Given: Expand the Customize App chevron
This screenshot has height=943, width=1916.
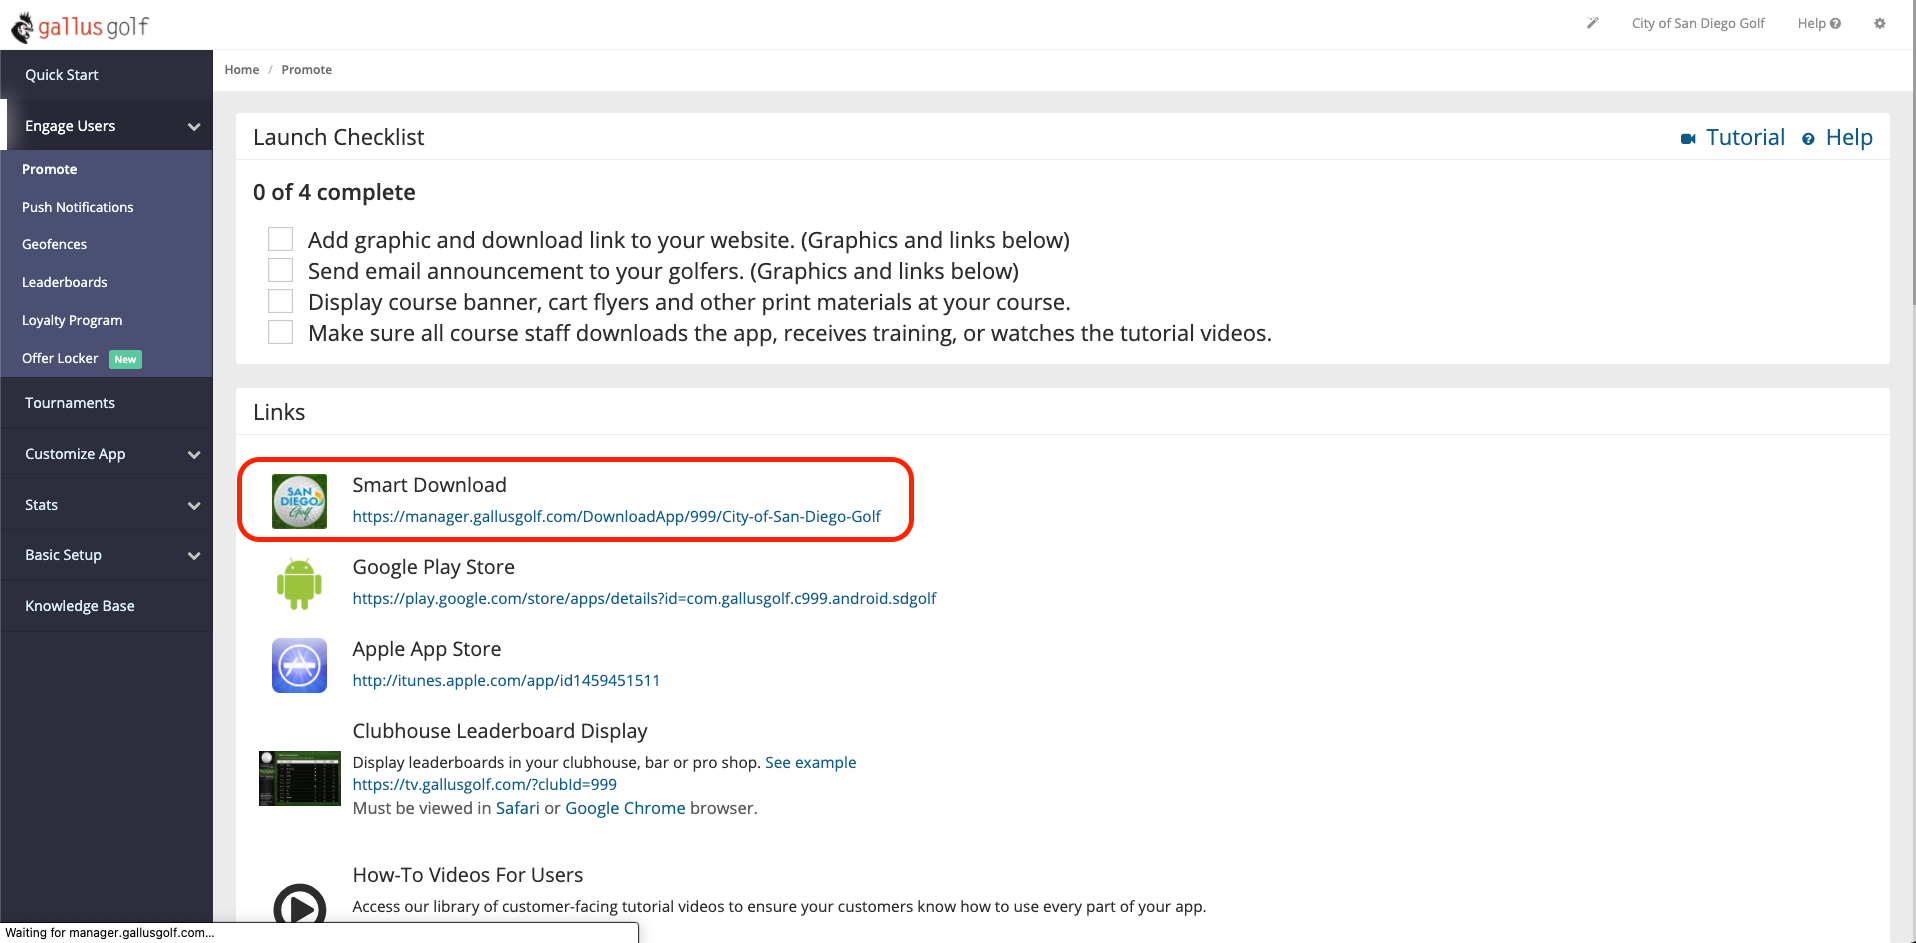Looking at the screenshot, I should (x=194, y=455).
